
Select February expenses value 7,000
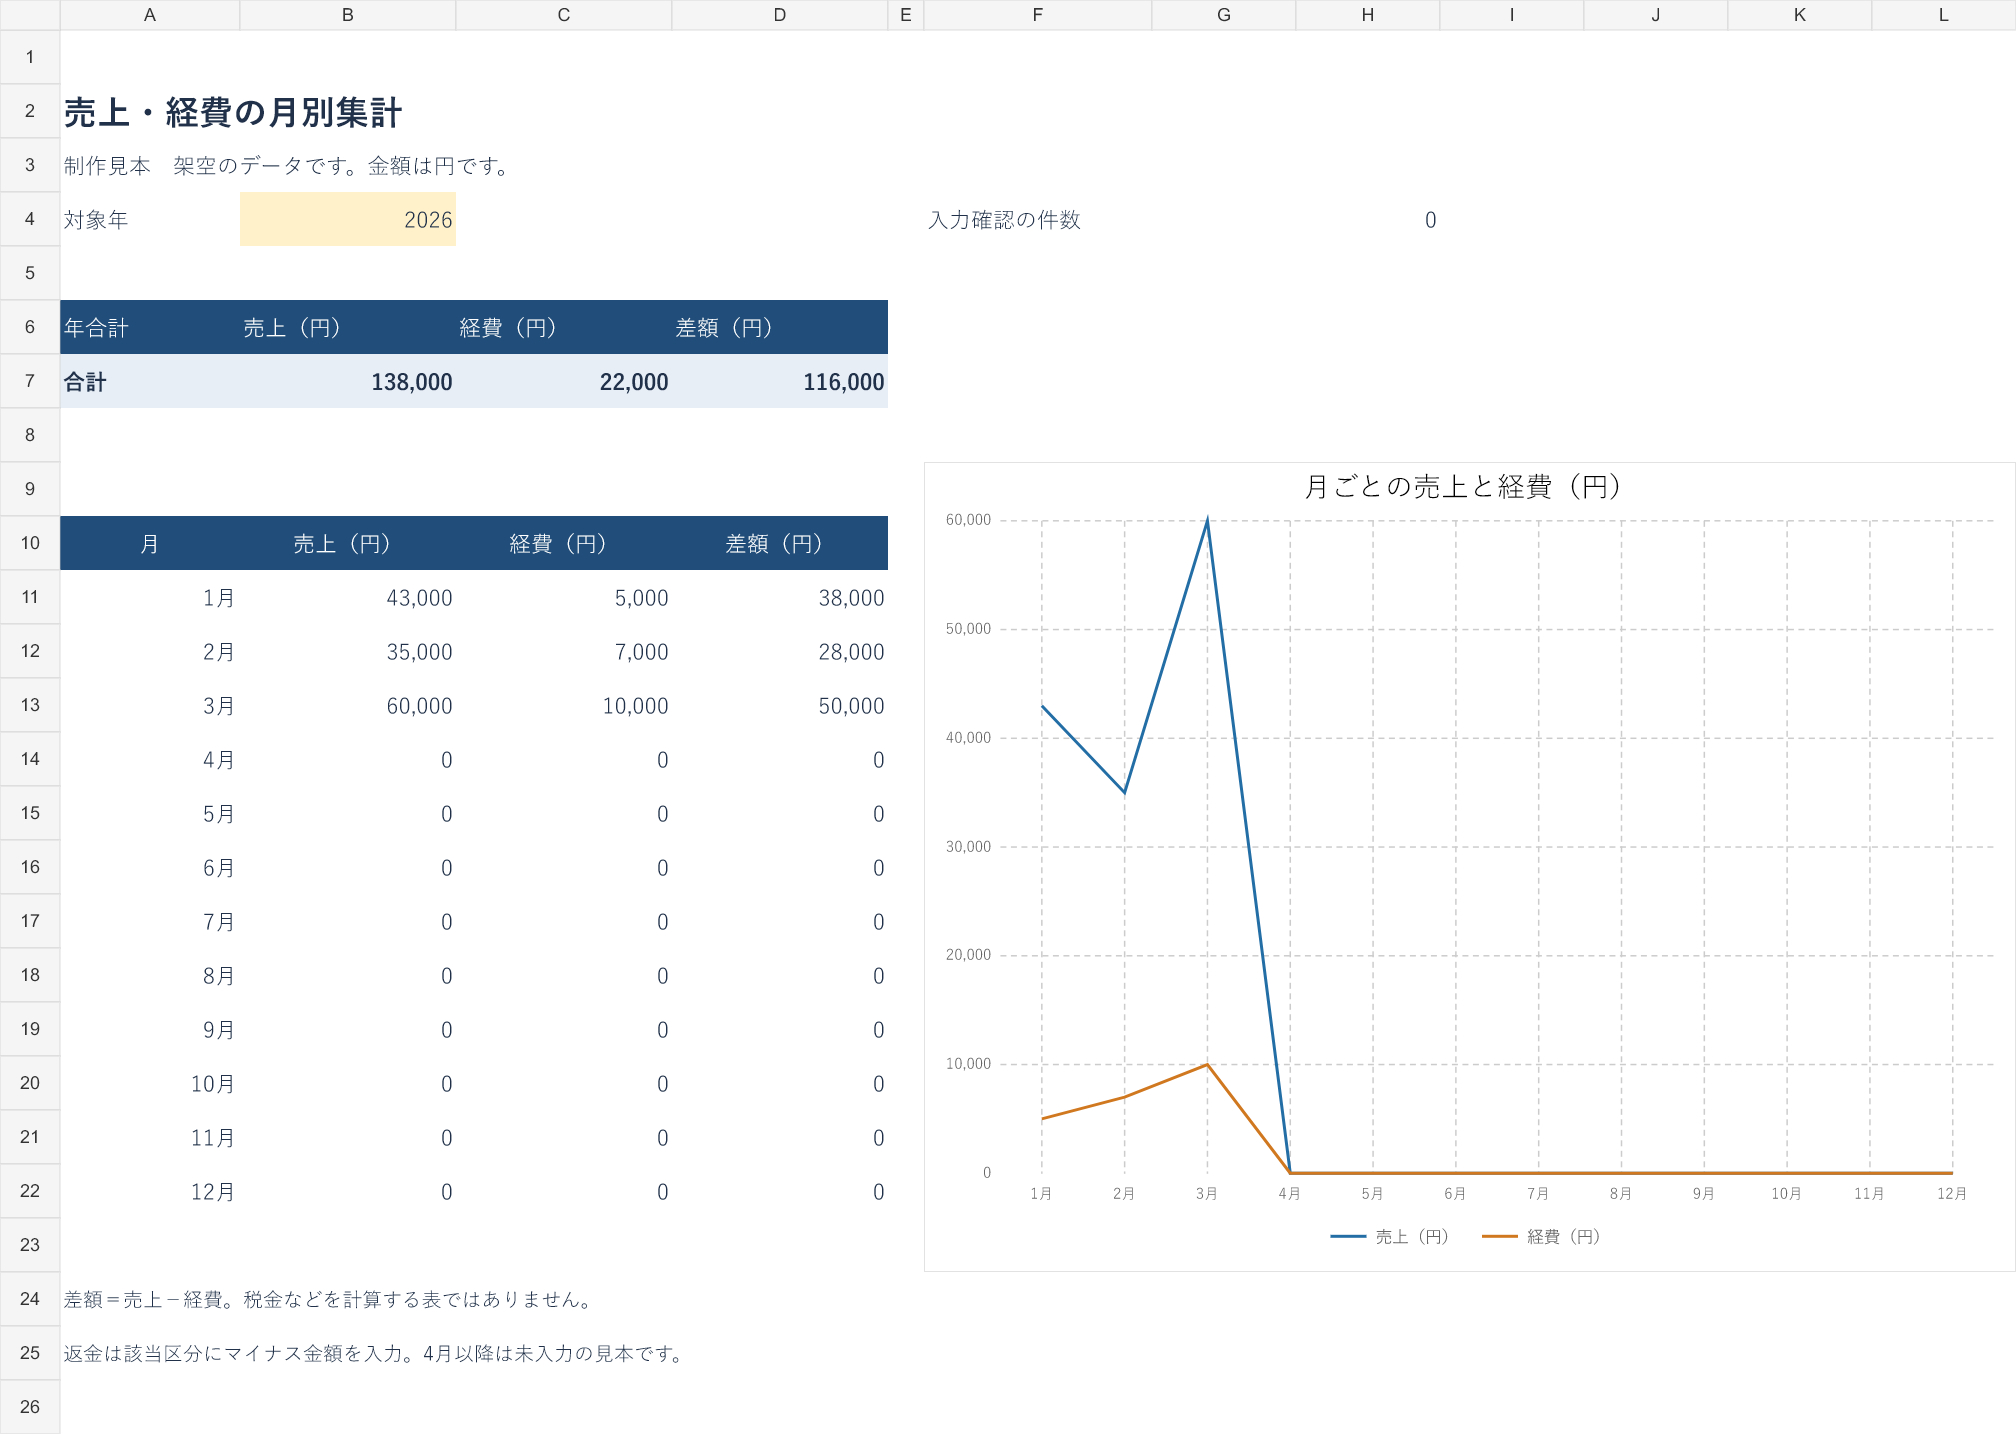tap(563, 651)
